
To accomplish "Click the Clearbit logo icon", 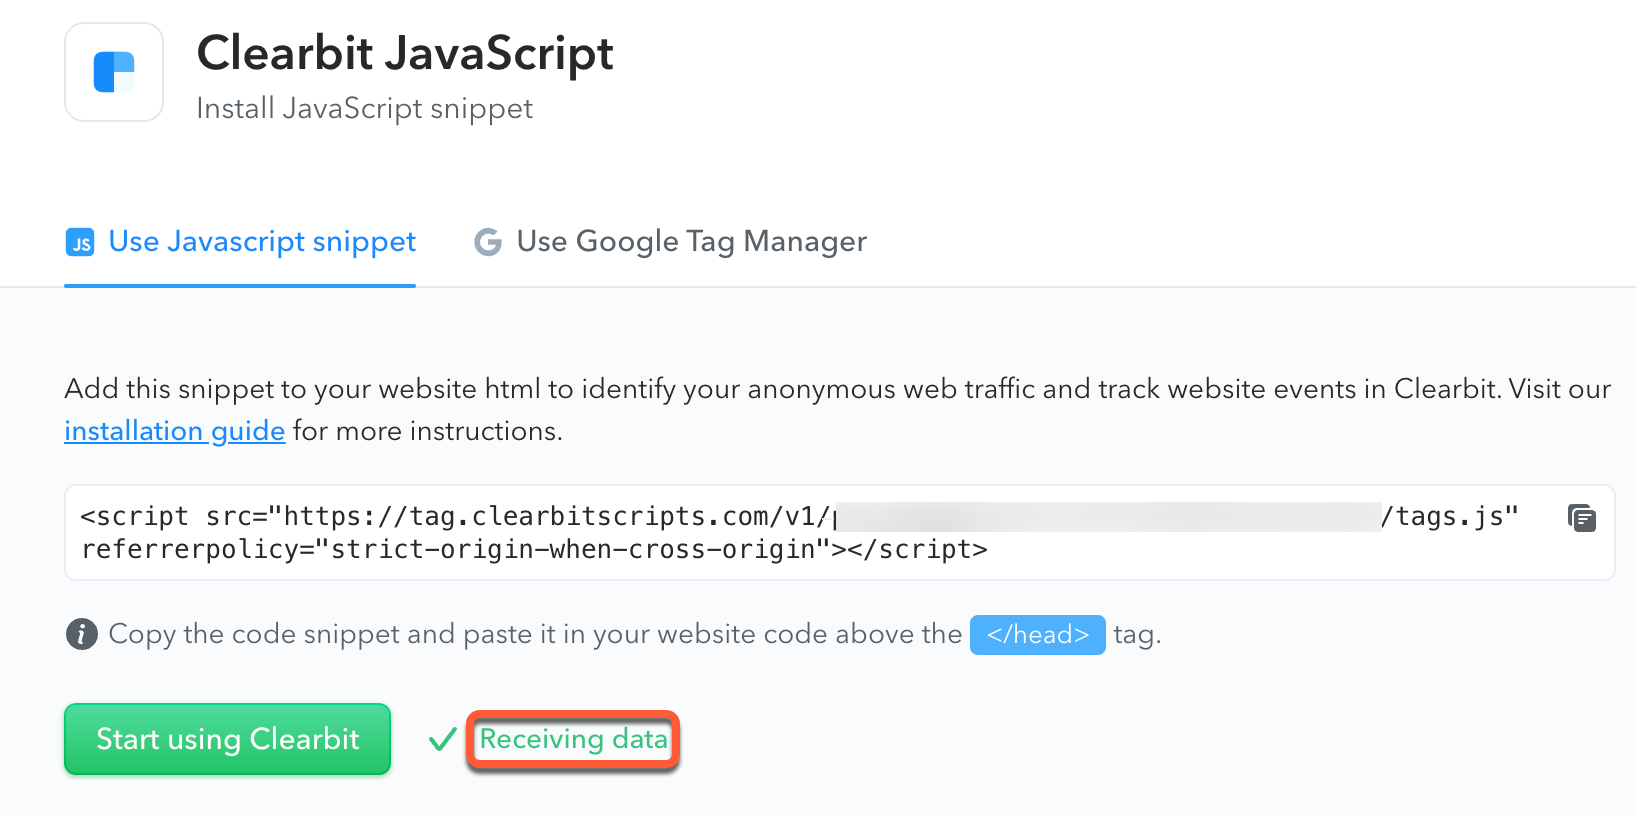I will [114, 72].
